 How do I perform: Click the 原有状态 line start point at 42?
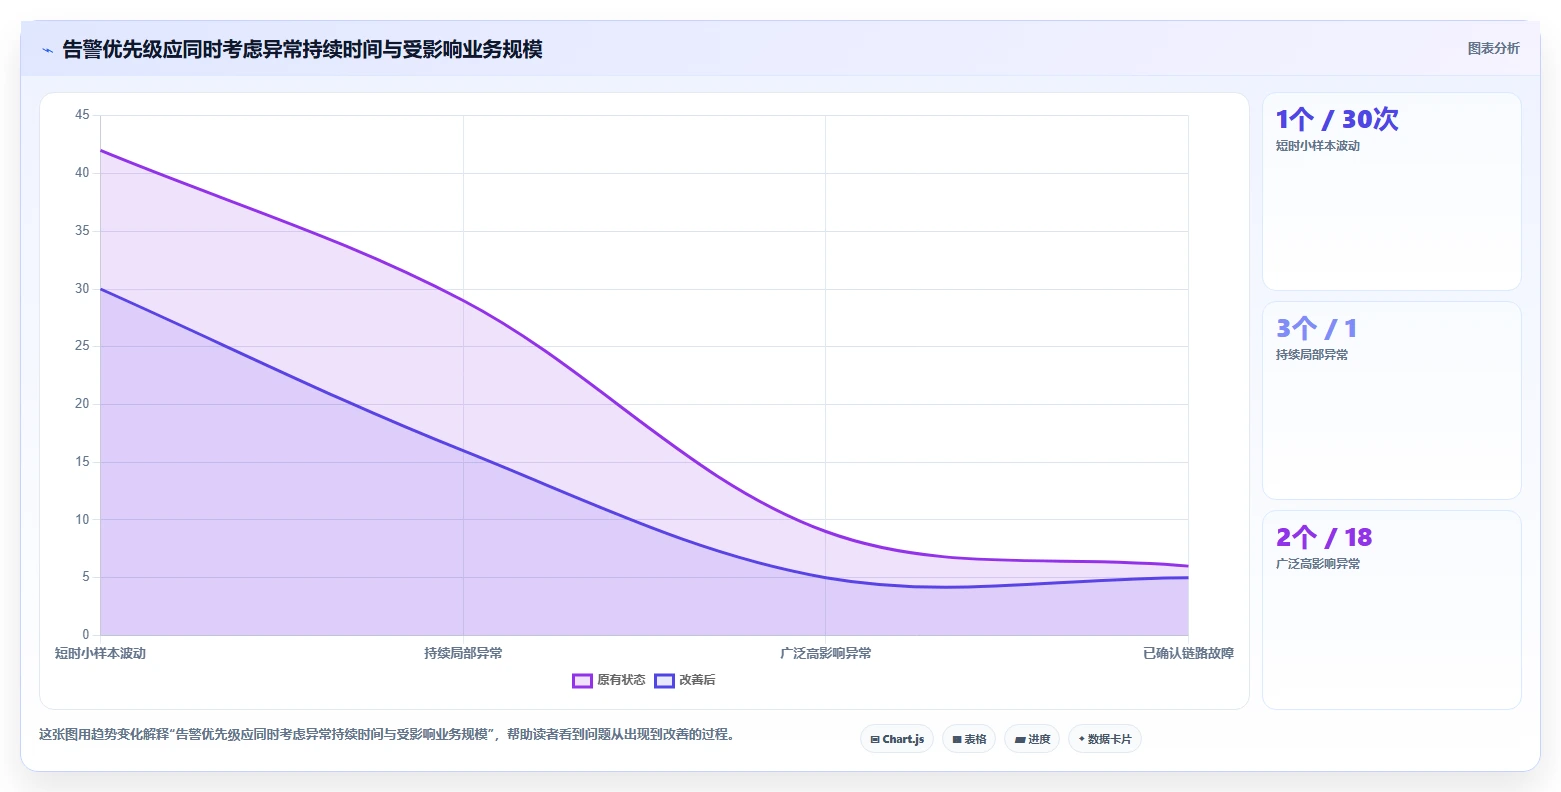(x=101, y=150)
